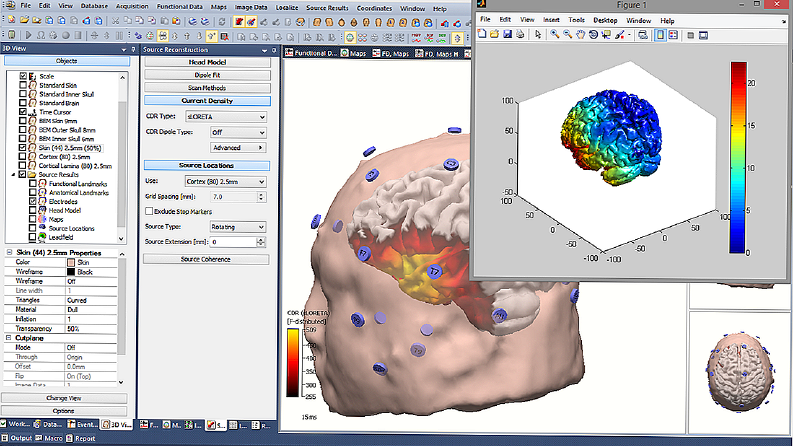Check the BEM Outer Skull 8mm checkbox
This screenshot has width=793, height=446.
pos(23,129)
